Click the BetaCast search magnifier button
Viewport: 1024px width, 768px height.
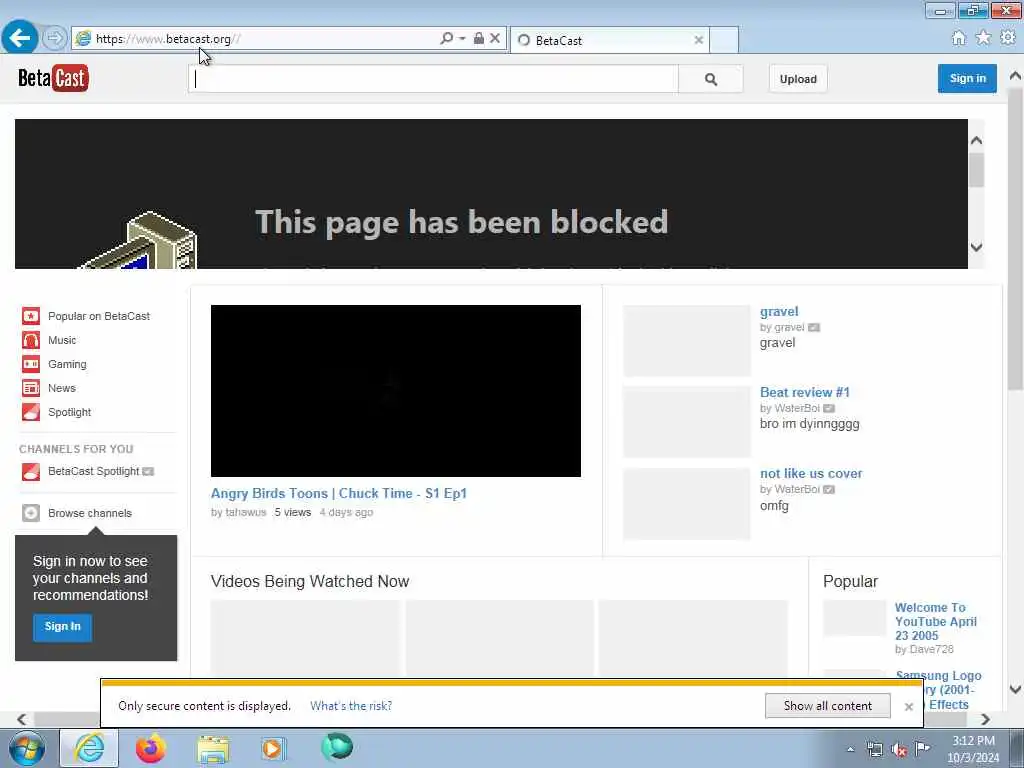711,79
